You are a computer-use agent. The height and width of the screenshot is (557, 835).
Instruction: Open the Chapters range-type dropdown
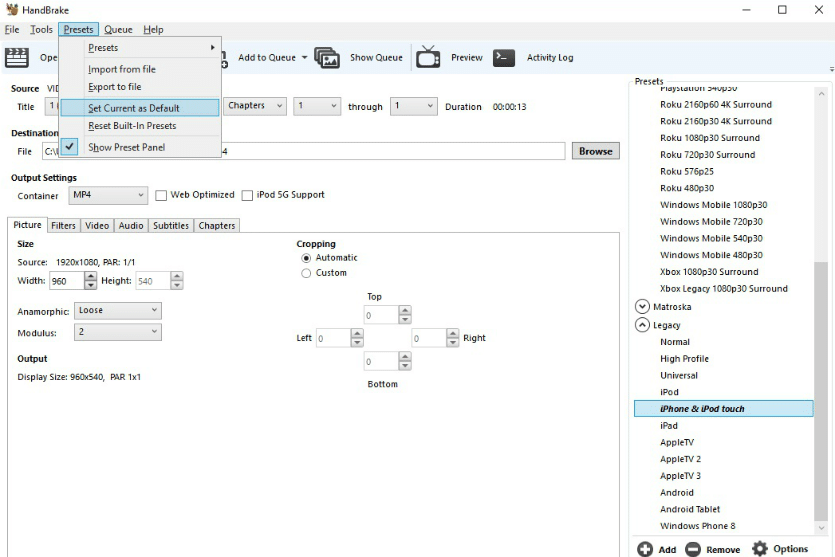click(255, 106)
